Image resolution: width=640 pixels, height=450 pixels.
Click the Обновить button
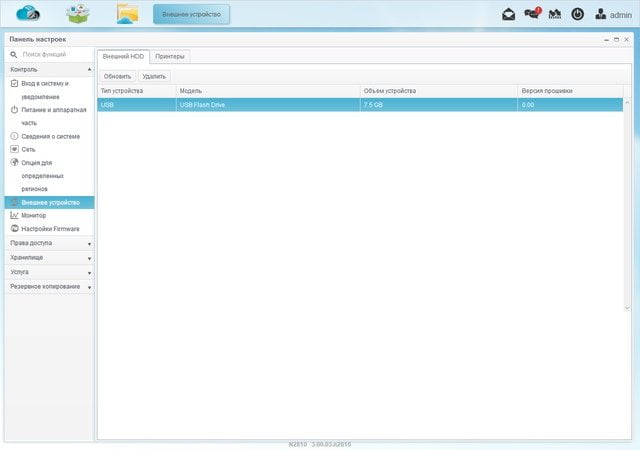118,76
